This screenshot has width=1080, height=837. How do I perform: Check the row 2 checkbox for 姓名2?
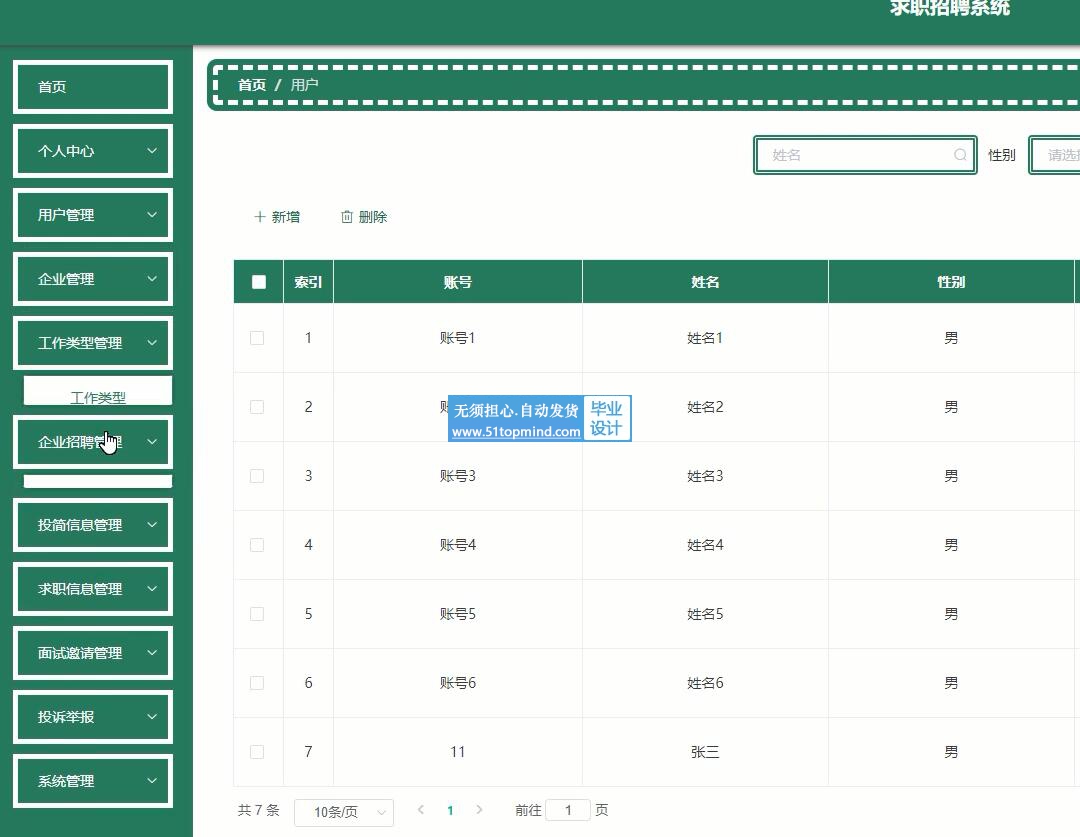[257, 406]
